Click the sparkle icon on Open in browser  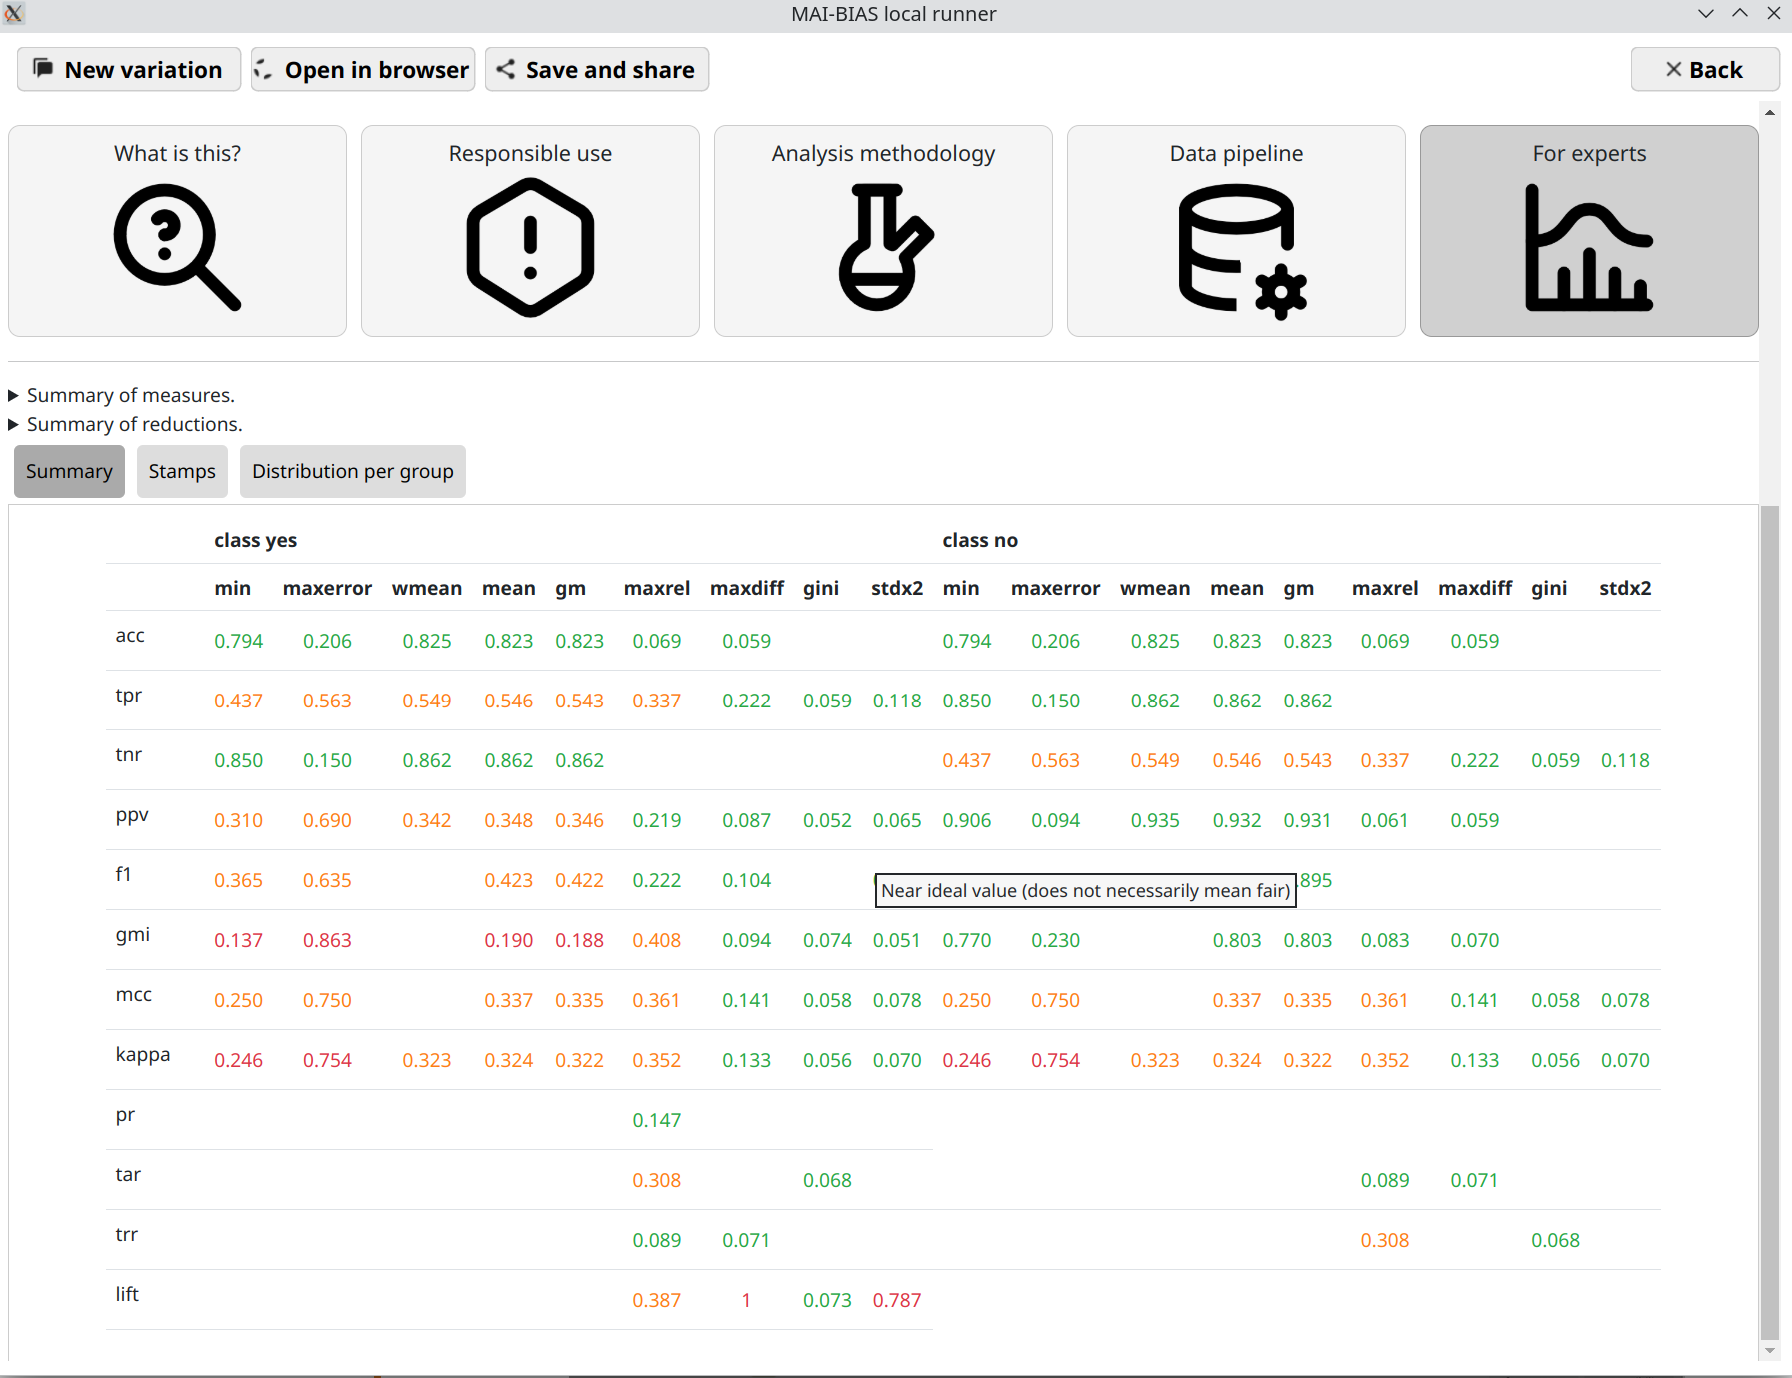pos(263,70)
